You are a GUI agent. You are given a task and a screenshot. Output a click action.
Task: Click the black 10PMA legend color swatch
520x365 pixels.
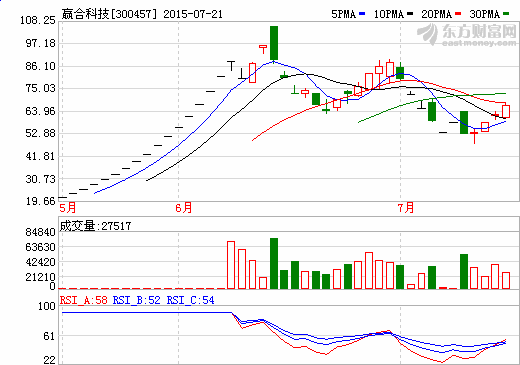point(410,14)
